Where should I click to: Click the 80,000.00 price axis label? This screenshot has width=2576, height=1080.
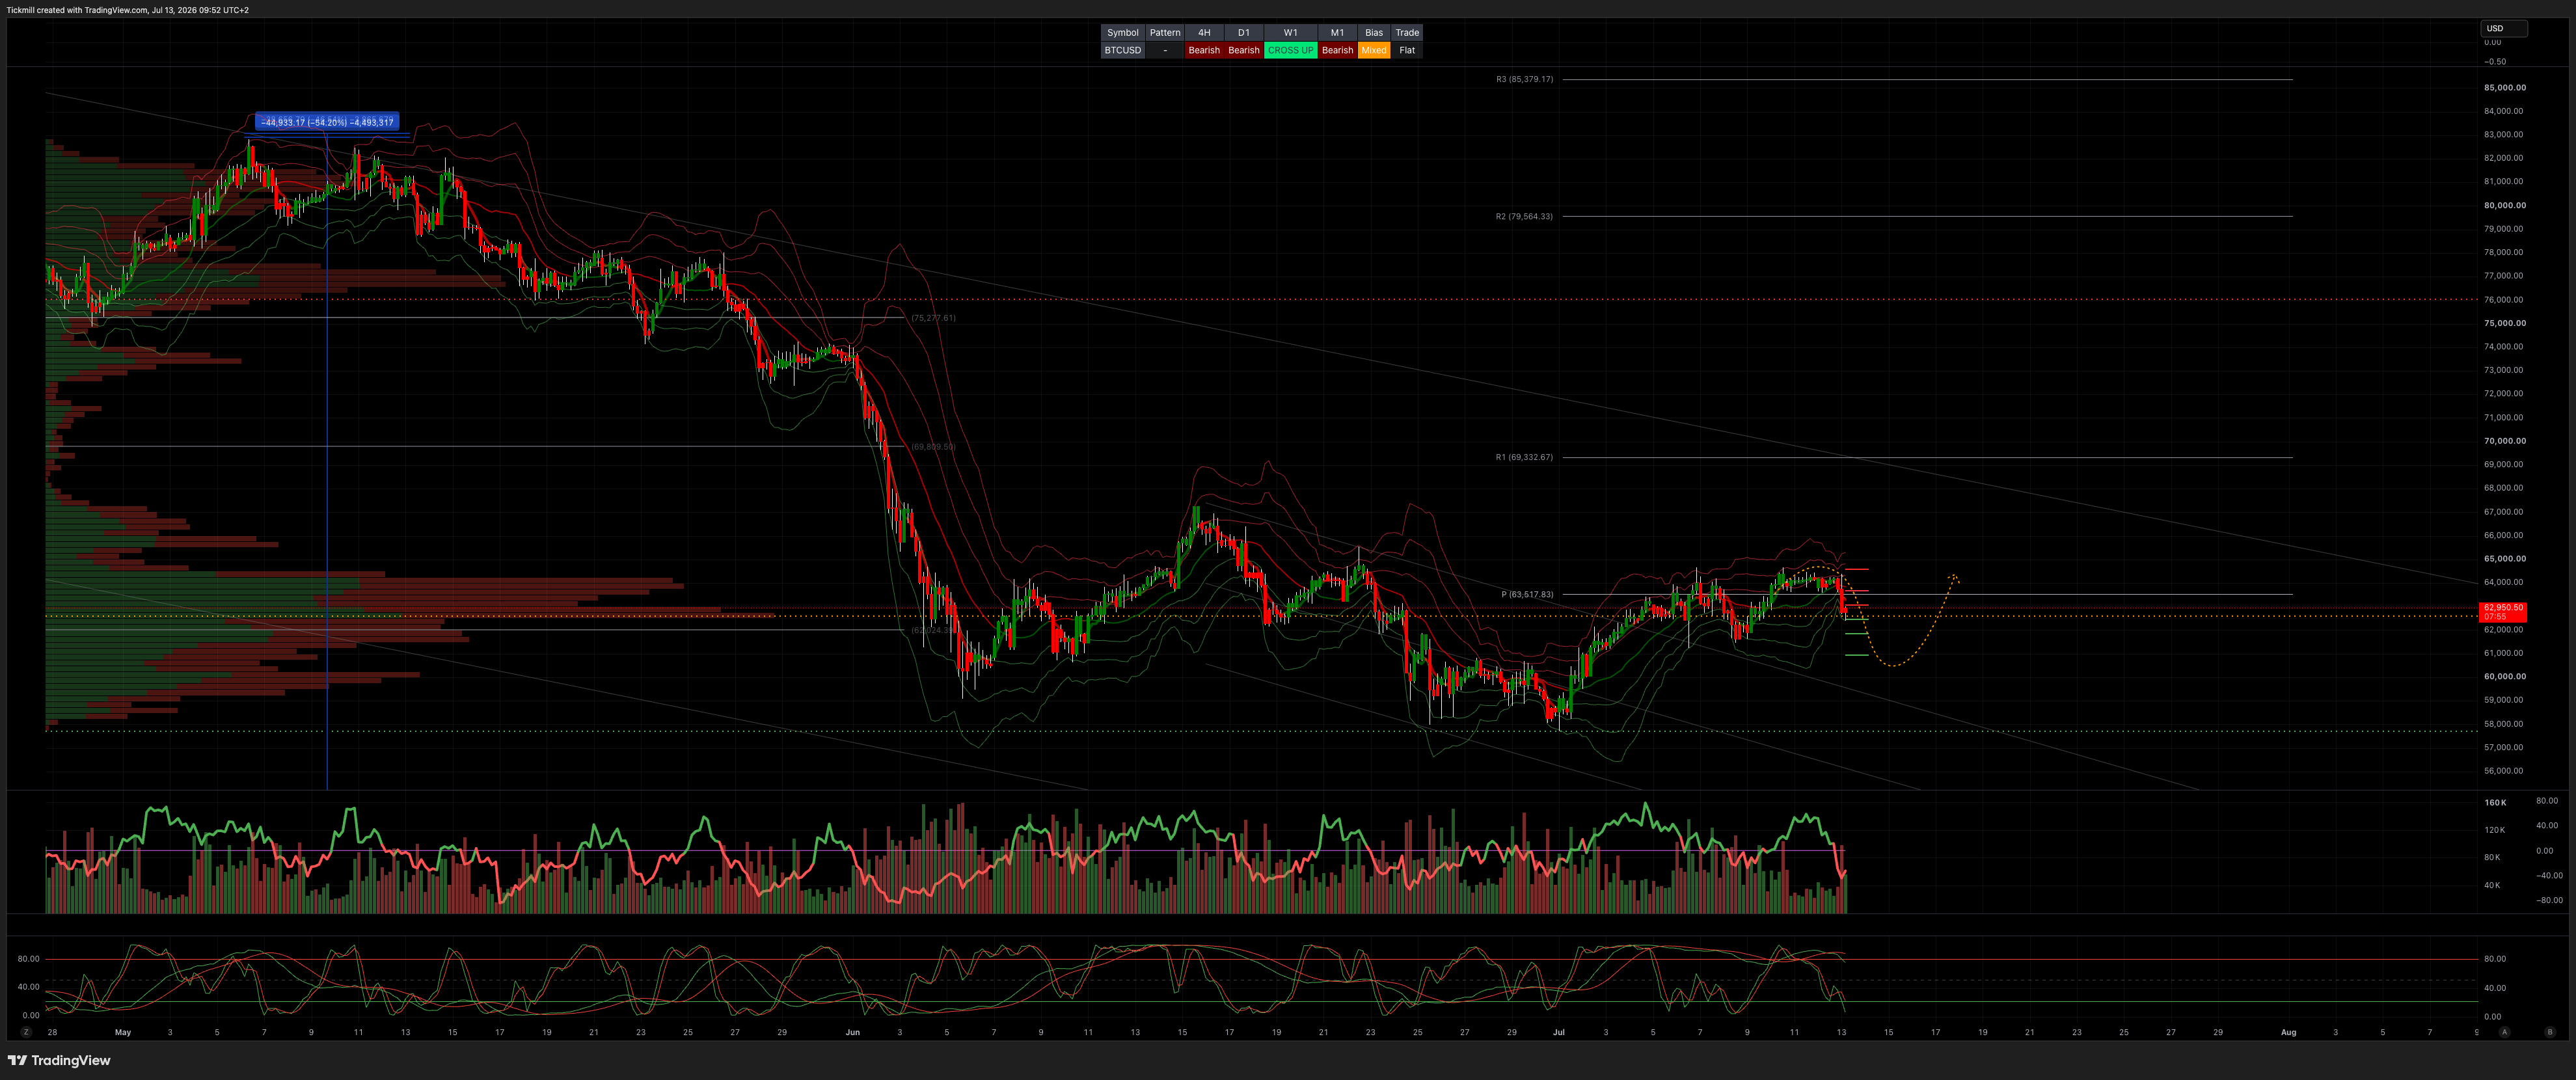click(2504, 205)
